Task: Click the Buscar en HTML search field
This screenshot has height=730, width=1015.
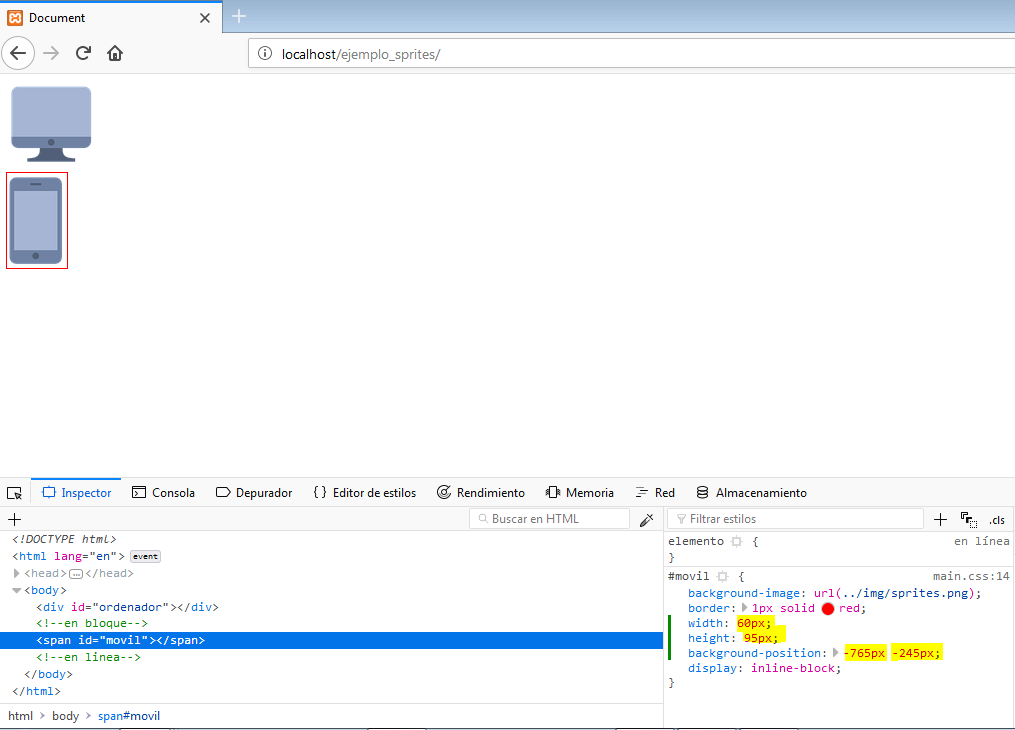Action: (x=549, y=519)
